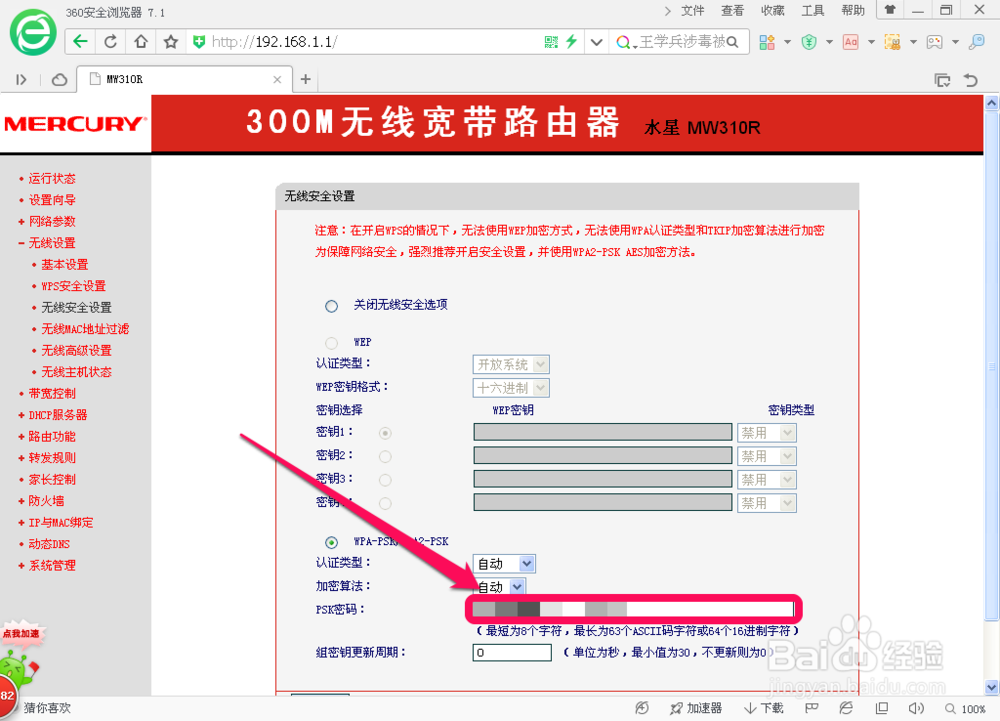The image size is (1000, 721).
Task: Open 加速器 in the status bar
Action: (x=696, y=708)
